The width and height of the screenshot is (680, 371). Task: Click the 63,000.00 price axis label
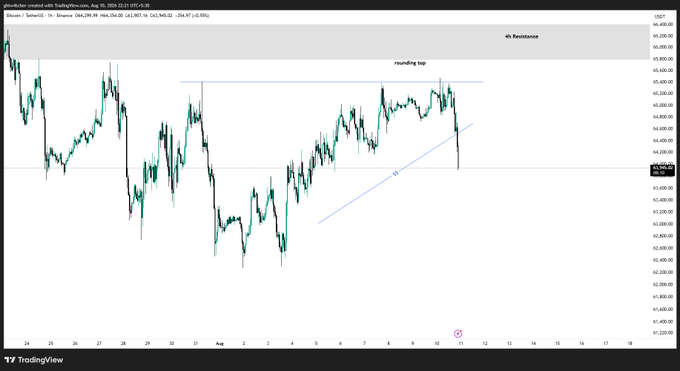(663, 224)
